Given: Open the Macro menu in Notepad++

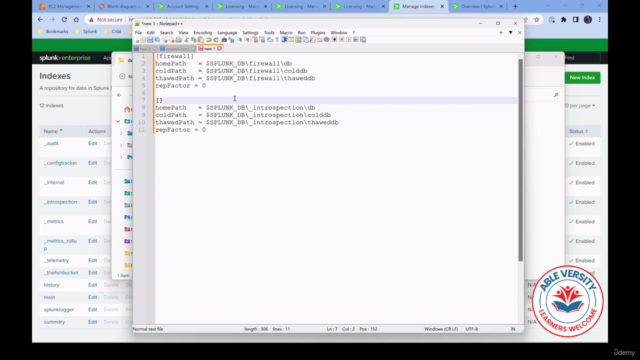Looking at the screenshot, I should point(286,33).
